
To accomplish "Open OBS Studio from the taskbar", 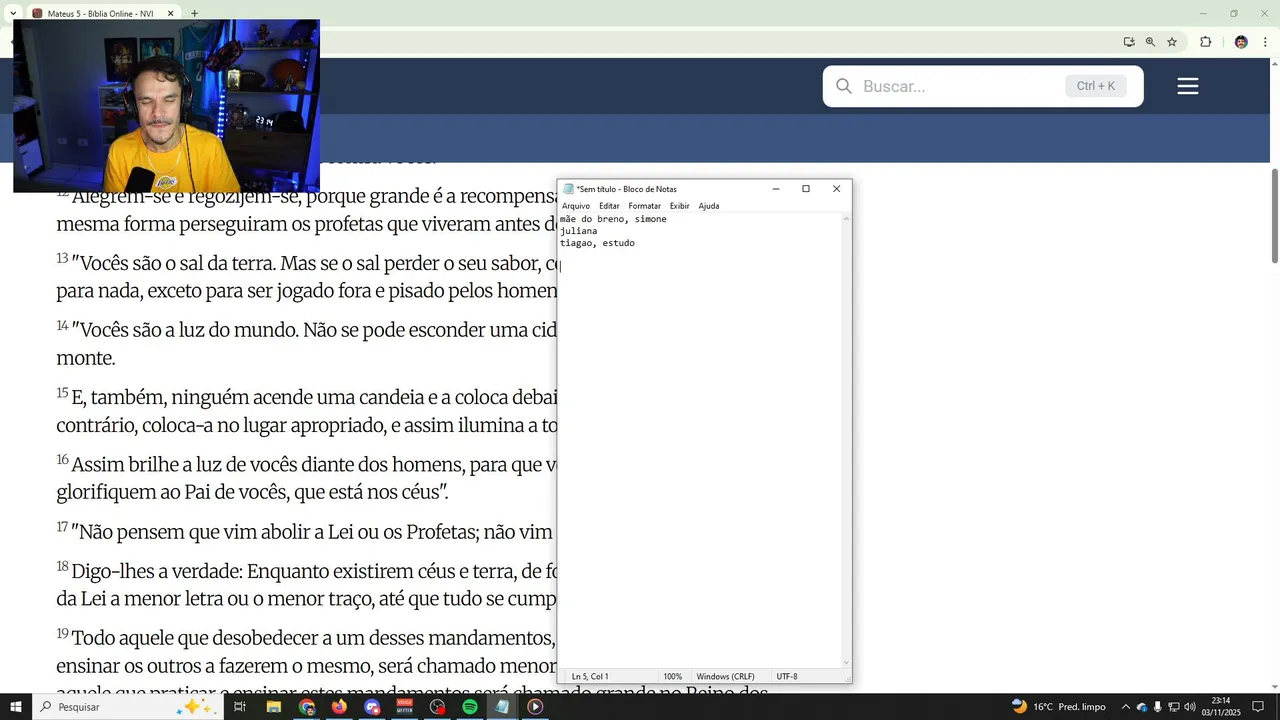I will tap(437, 707).
